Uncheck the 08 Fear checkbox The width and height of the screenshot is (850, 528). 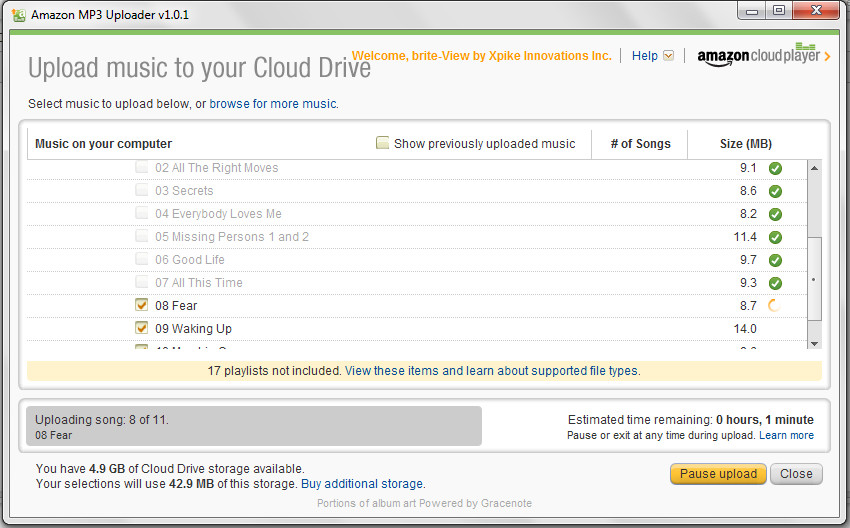pos(141,305)
